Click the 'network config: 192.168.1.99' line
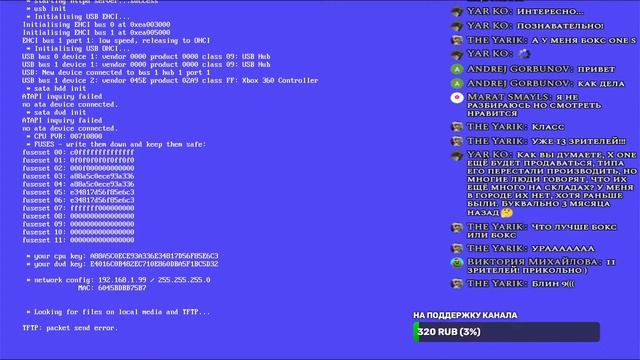The image size is (640, 360). tap(118, 280)
